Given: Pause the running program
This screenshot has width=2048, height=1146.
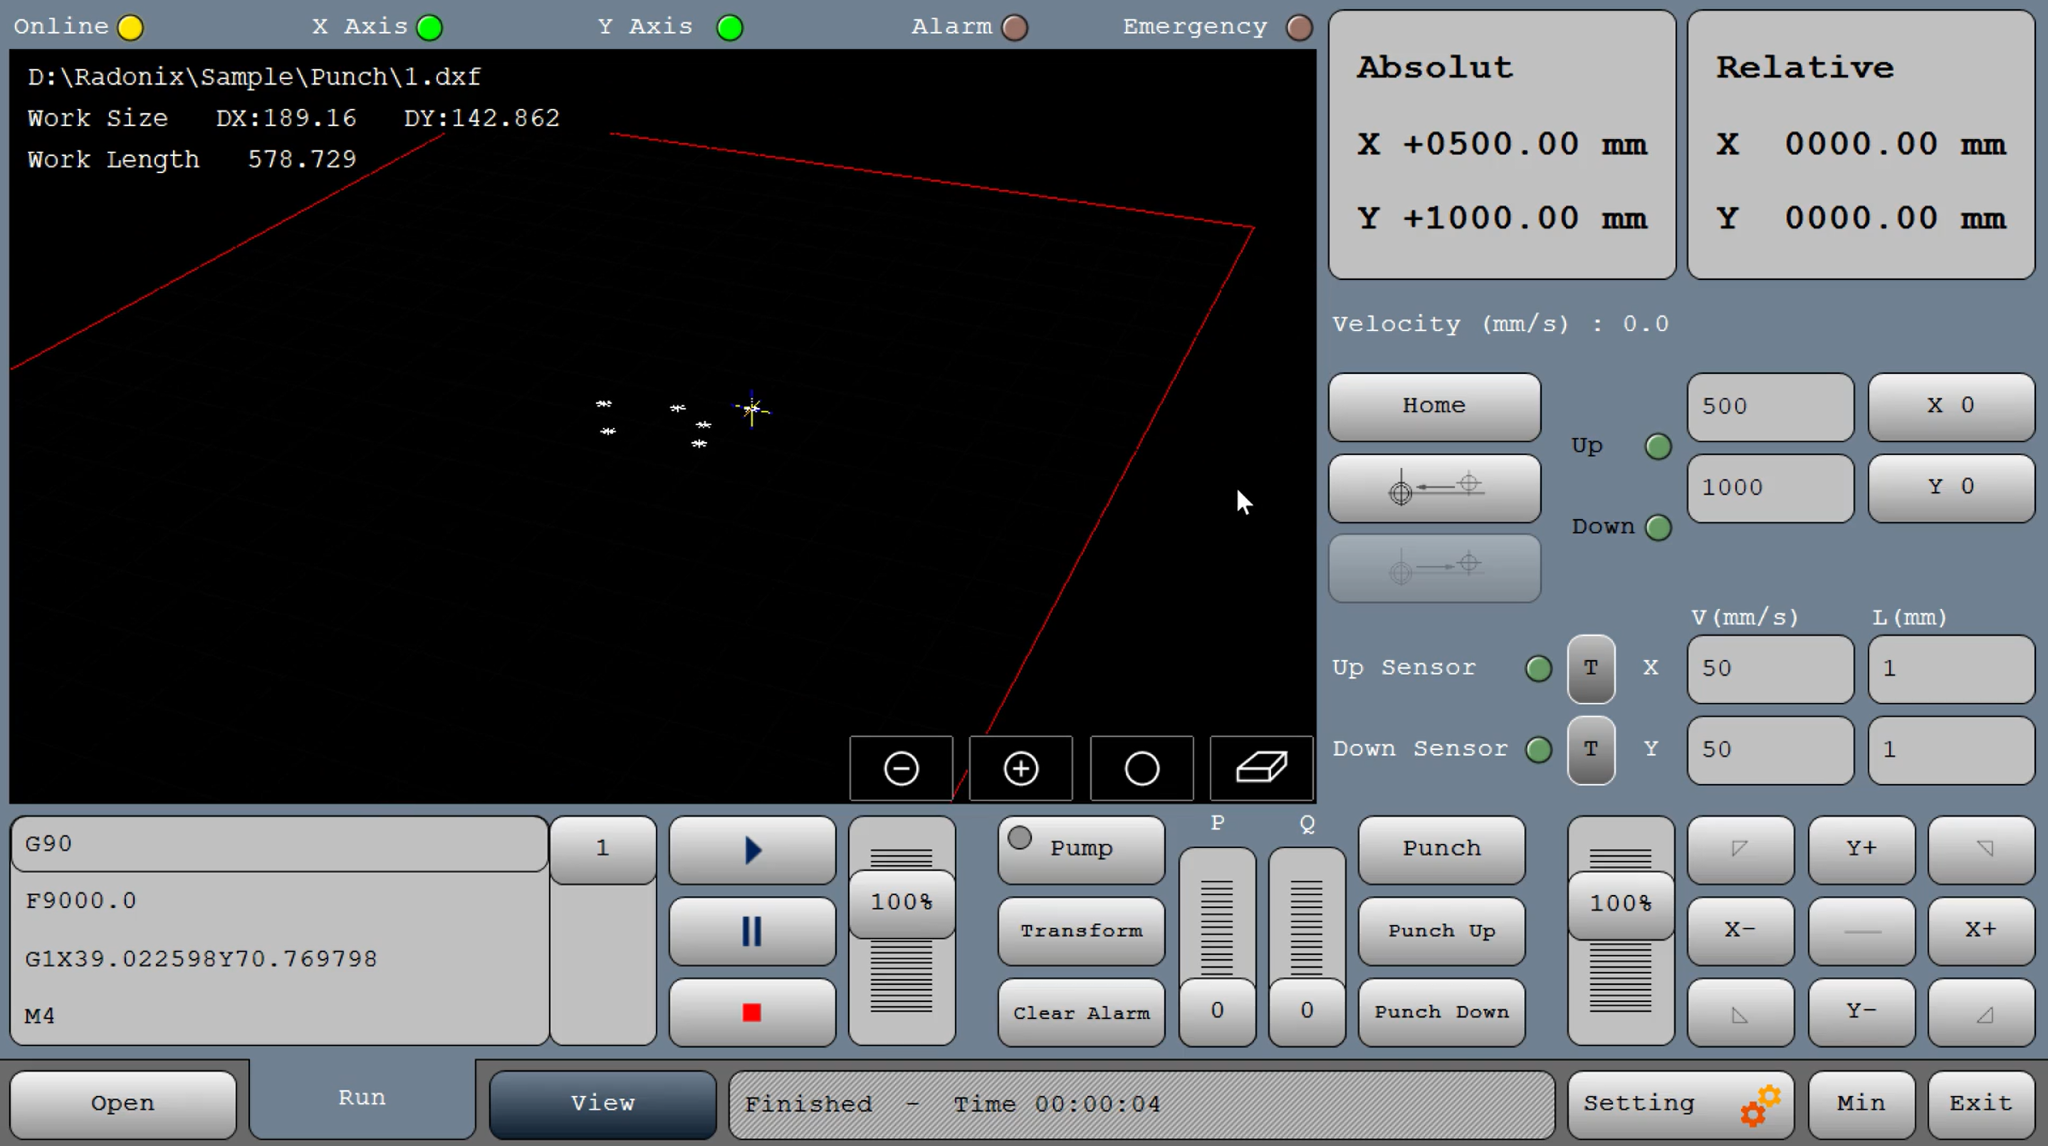Looking at the screenshot, I should pyautogui.click(x=752, y=931).
